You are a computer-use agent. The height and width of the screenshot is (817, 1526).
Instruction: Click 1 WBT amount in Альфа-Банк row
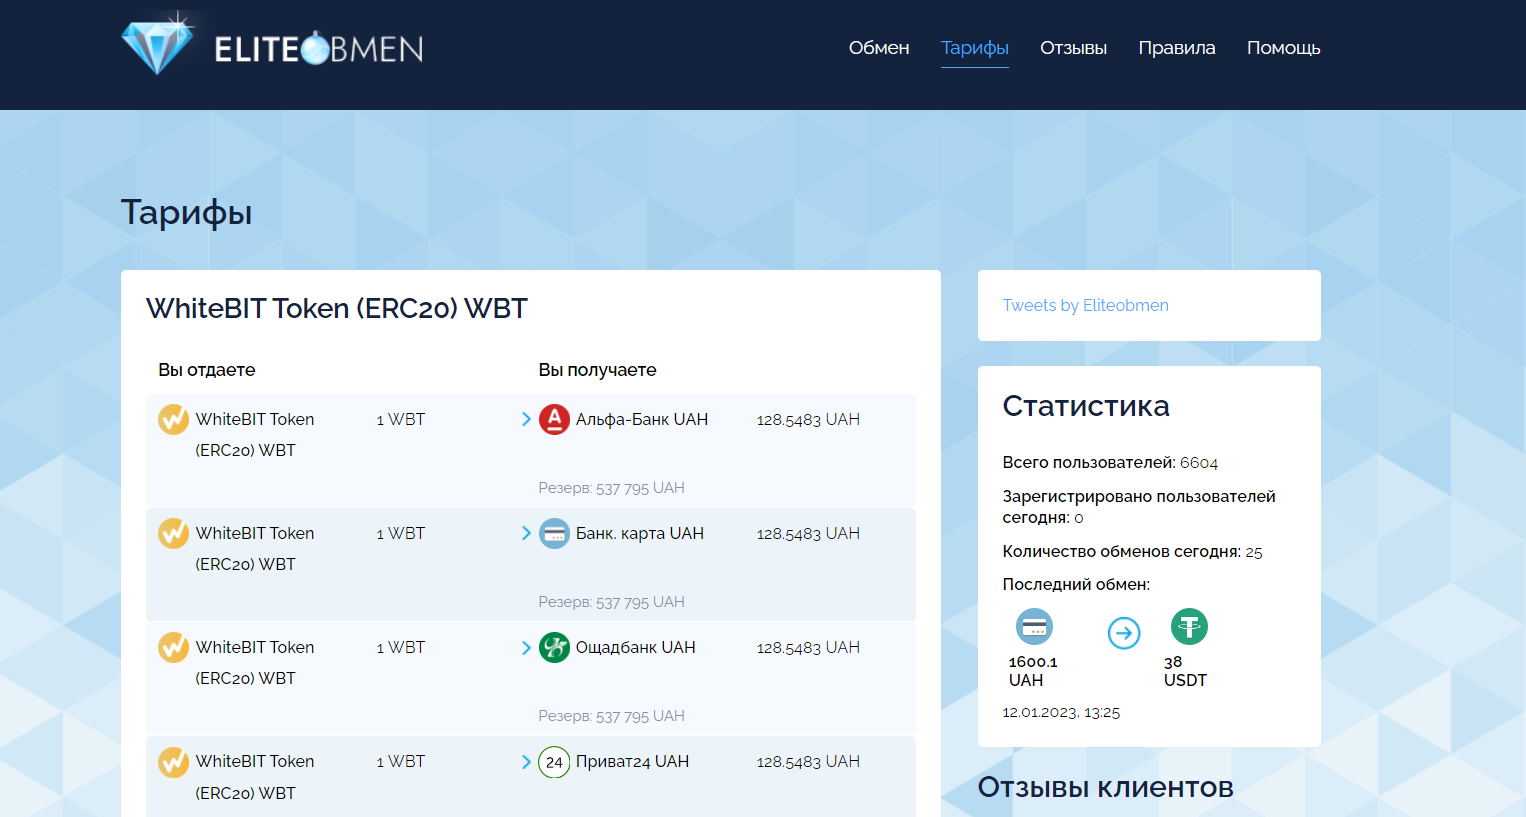tap(401, 420)
